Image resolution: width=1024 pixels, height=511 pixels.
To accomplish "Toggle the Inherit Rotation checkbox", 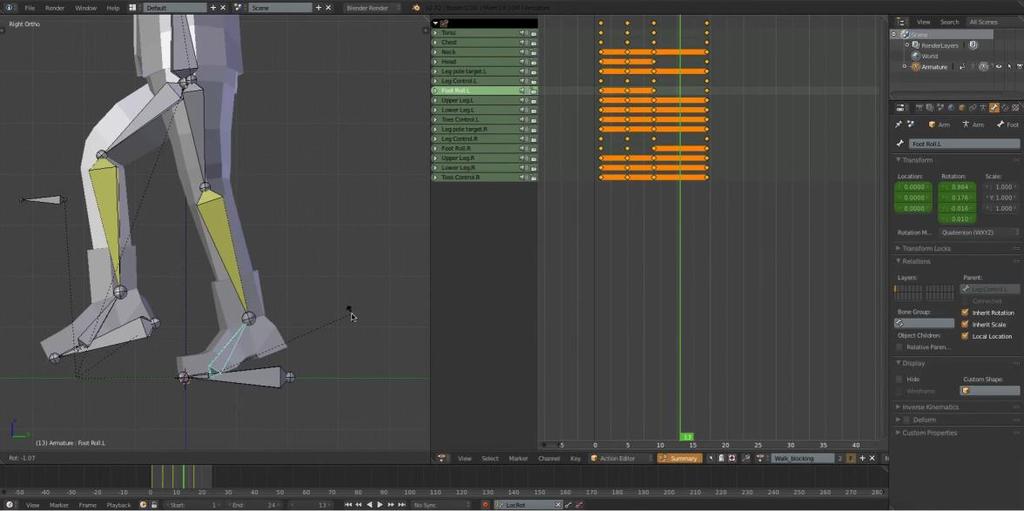I will pyautogui.click(x=965, y=313).
